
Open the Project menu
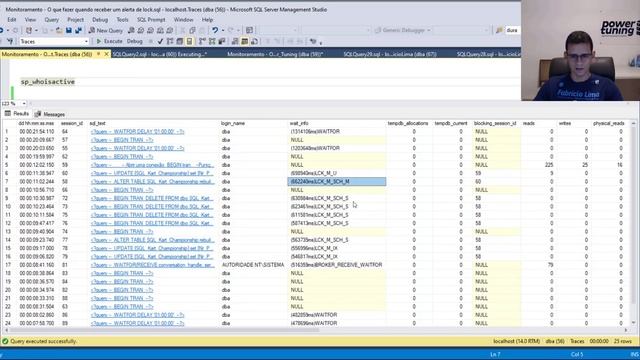coord(76,20)
